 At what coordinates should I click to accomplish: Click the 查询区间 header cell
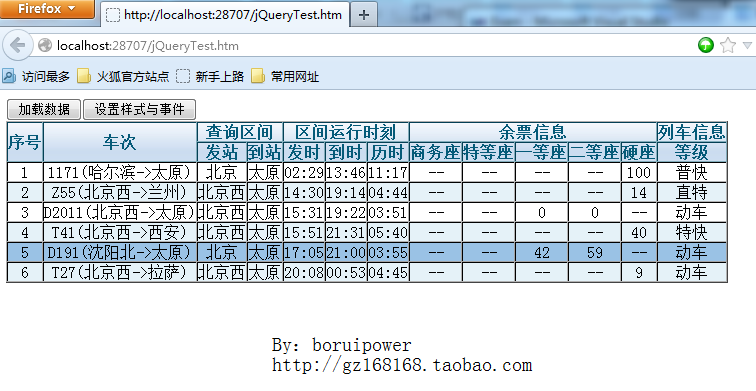click(240, 132)
